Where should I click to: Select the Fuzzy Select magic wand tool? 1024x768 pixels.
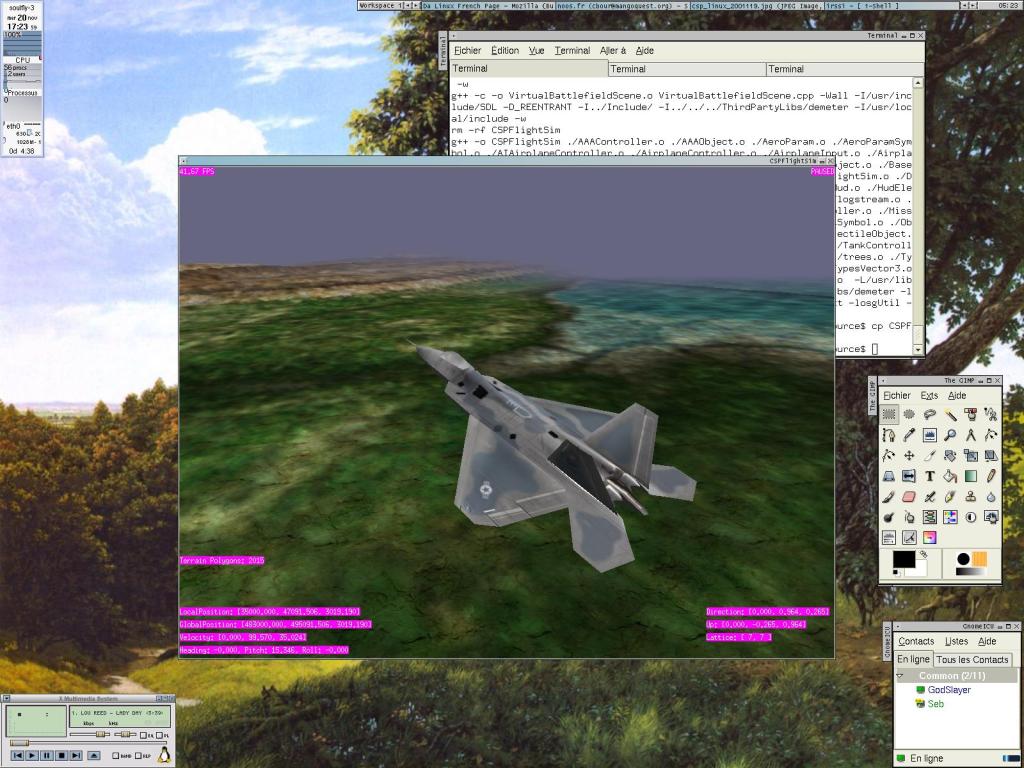[950, 415]
